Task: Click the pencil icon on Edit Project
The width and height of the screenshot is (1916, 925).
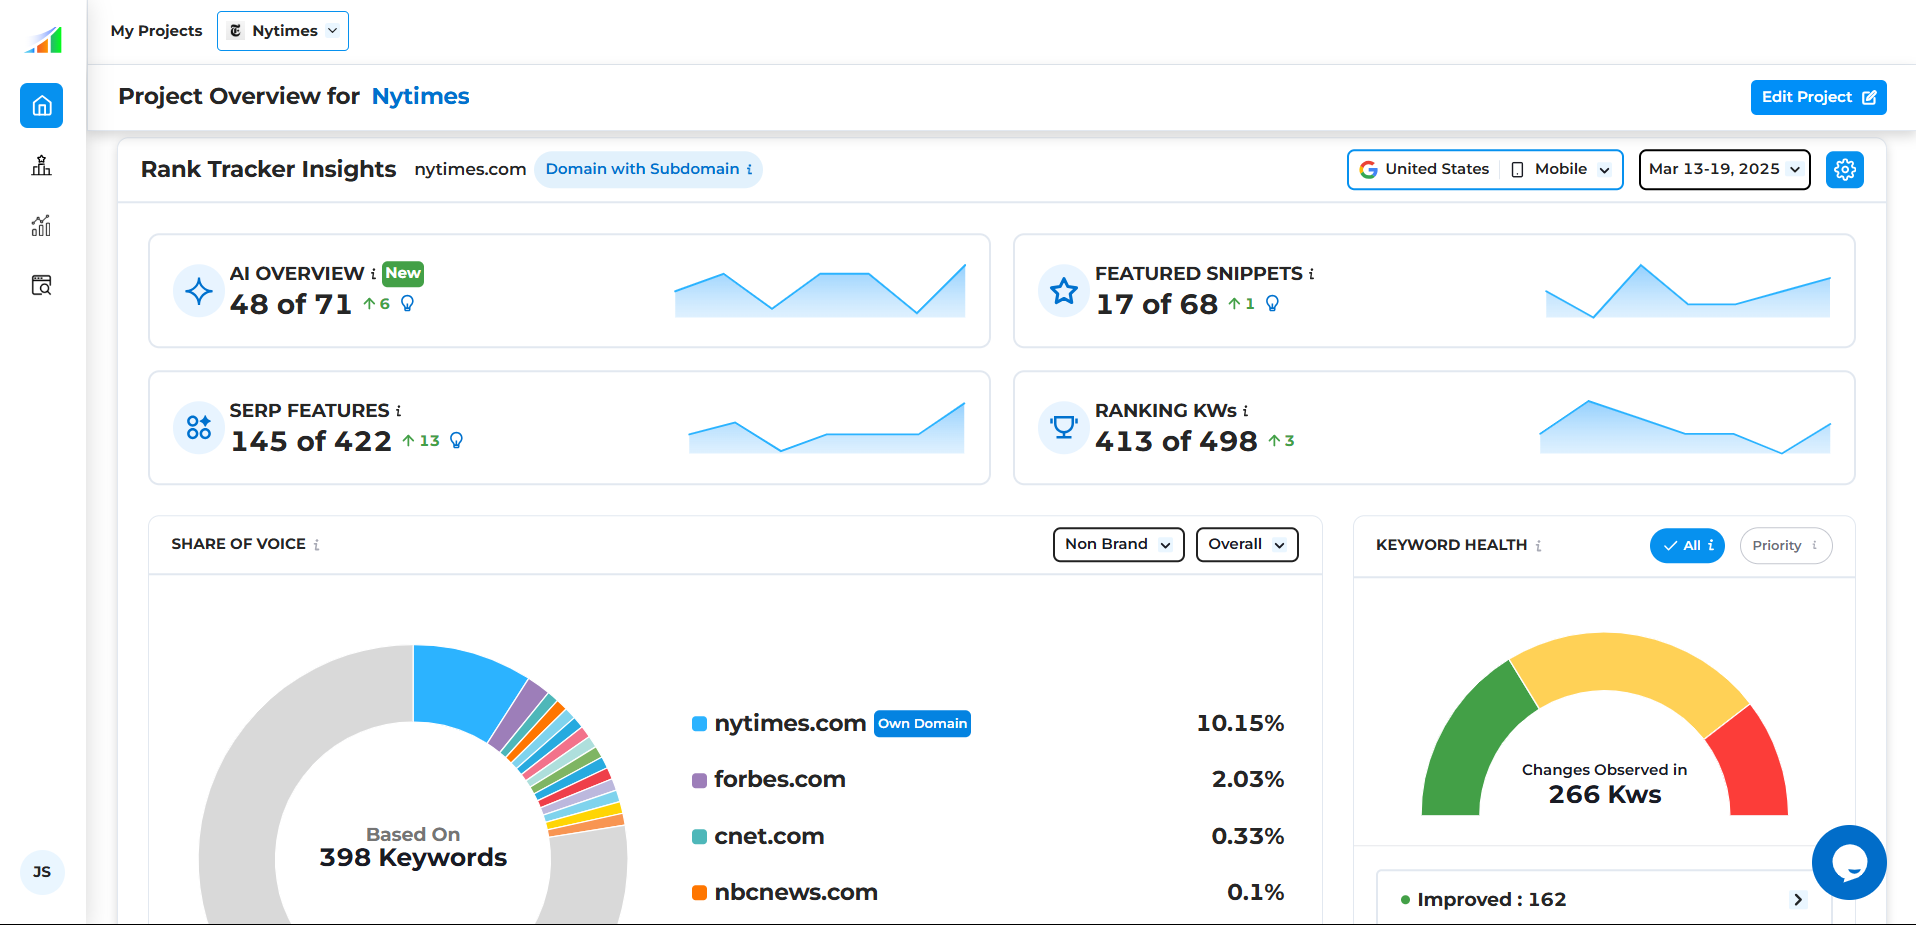Action: pos(1869,98)
